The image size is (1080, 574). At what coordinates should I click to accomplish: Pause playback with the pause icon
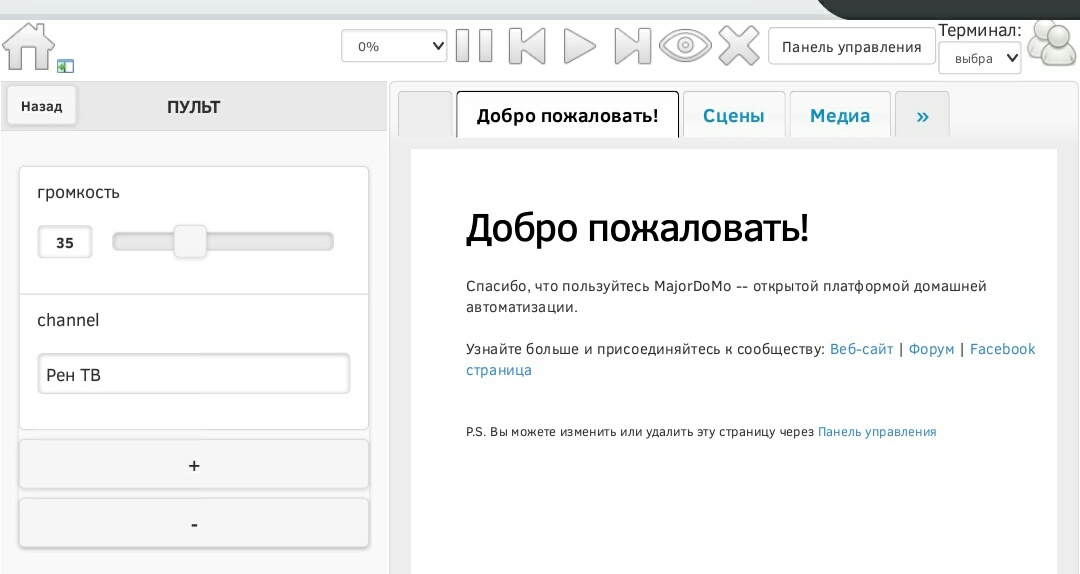(474, 46)
